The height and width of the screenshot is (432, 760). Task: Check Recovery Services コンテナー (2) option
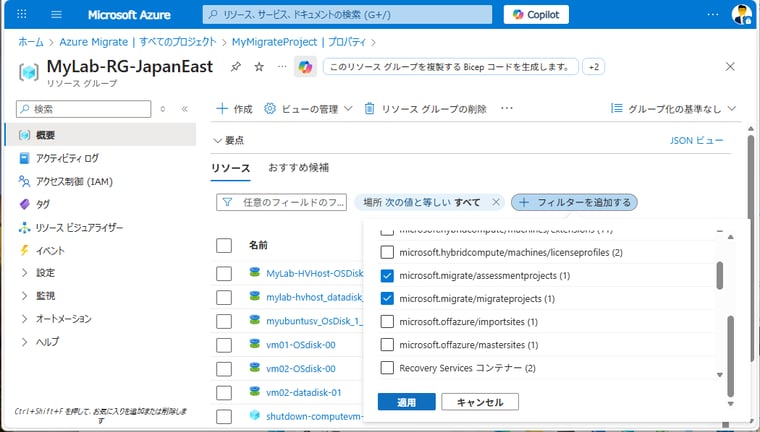click(387, 368)
